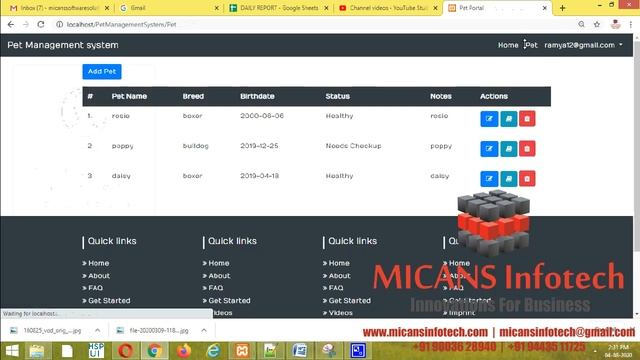
Task: Open Internet Explorer from taskbar
Action: 213,351
